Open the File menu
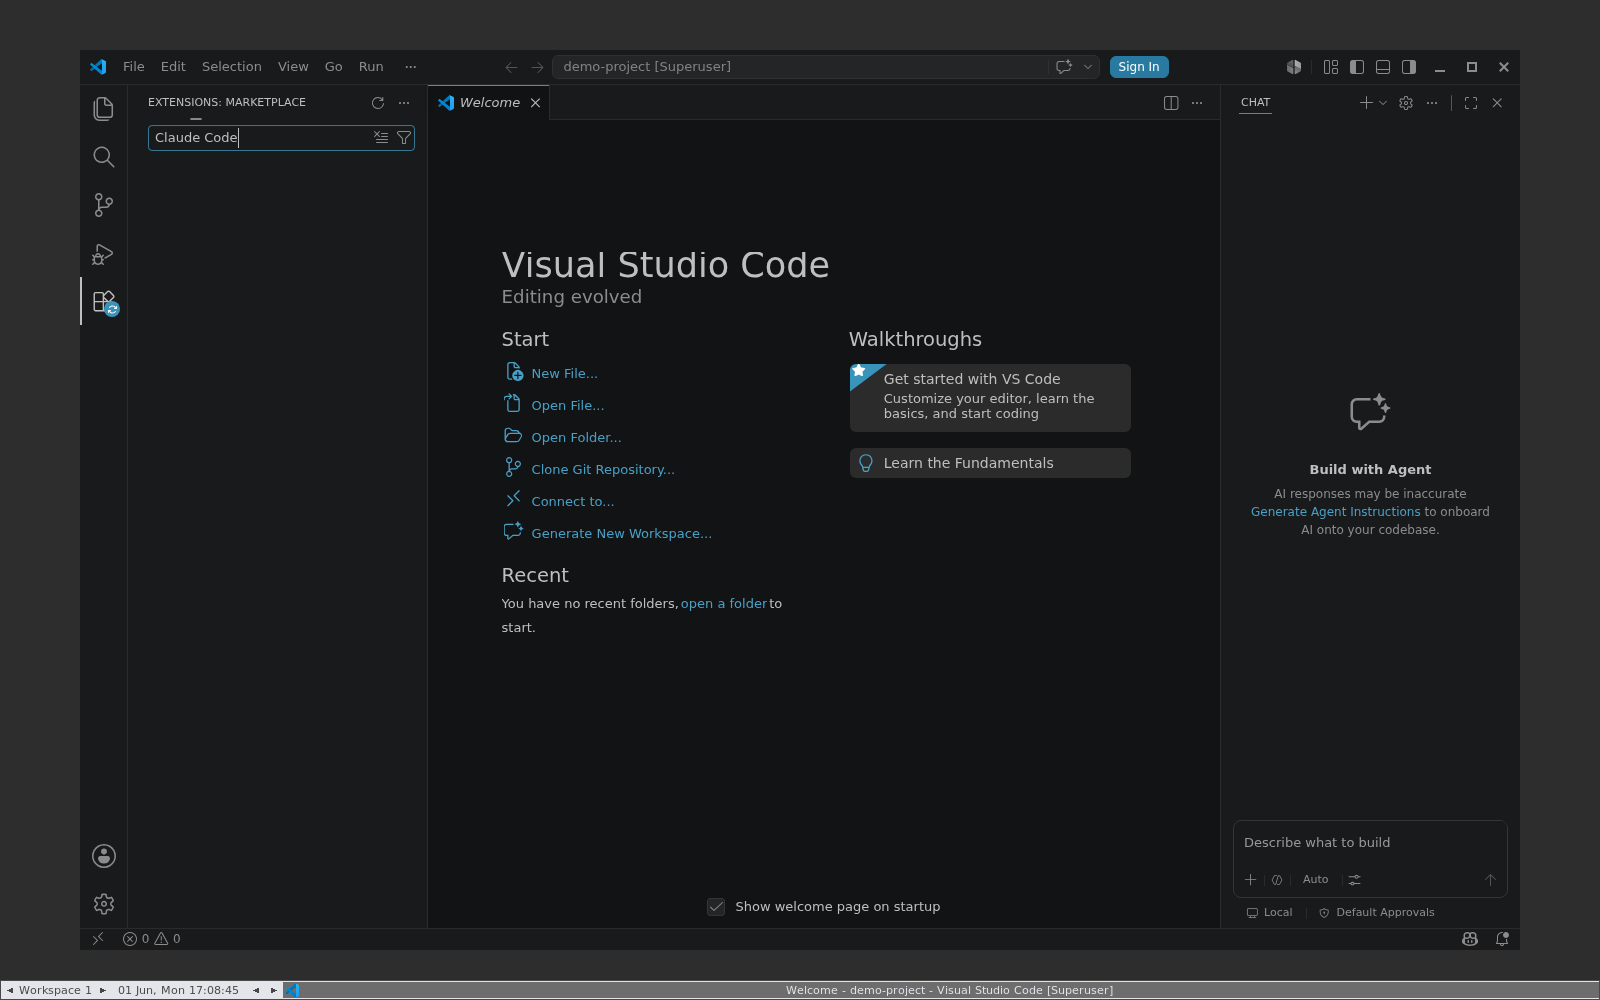The image size is (1600, 1000). [x=134, y=67]
